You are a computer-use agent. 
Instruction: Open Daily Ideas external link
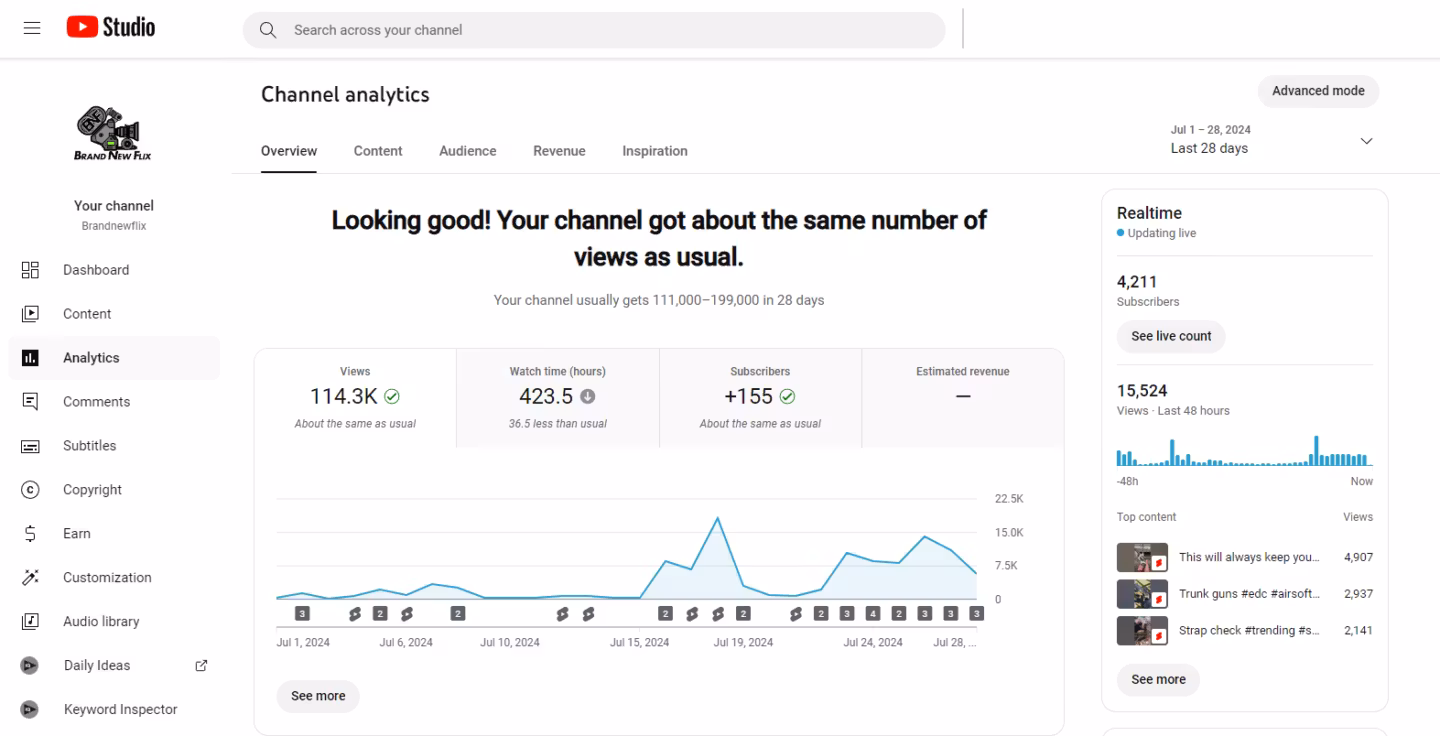[200, 666]
